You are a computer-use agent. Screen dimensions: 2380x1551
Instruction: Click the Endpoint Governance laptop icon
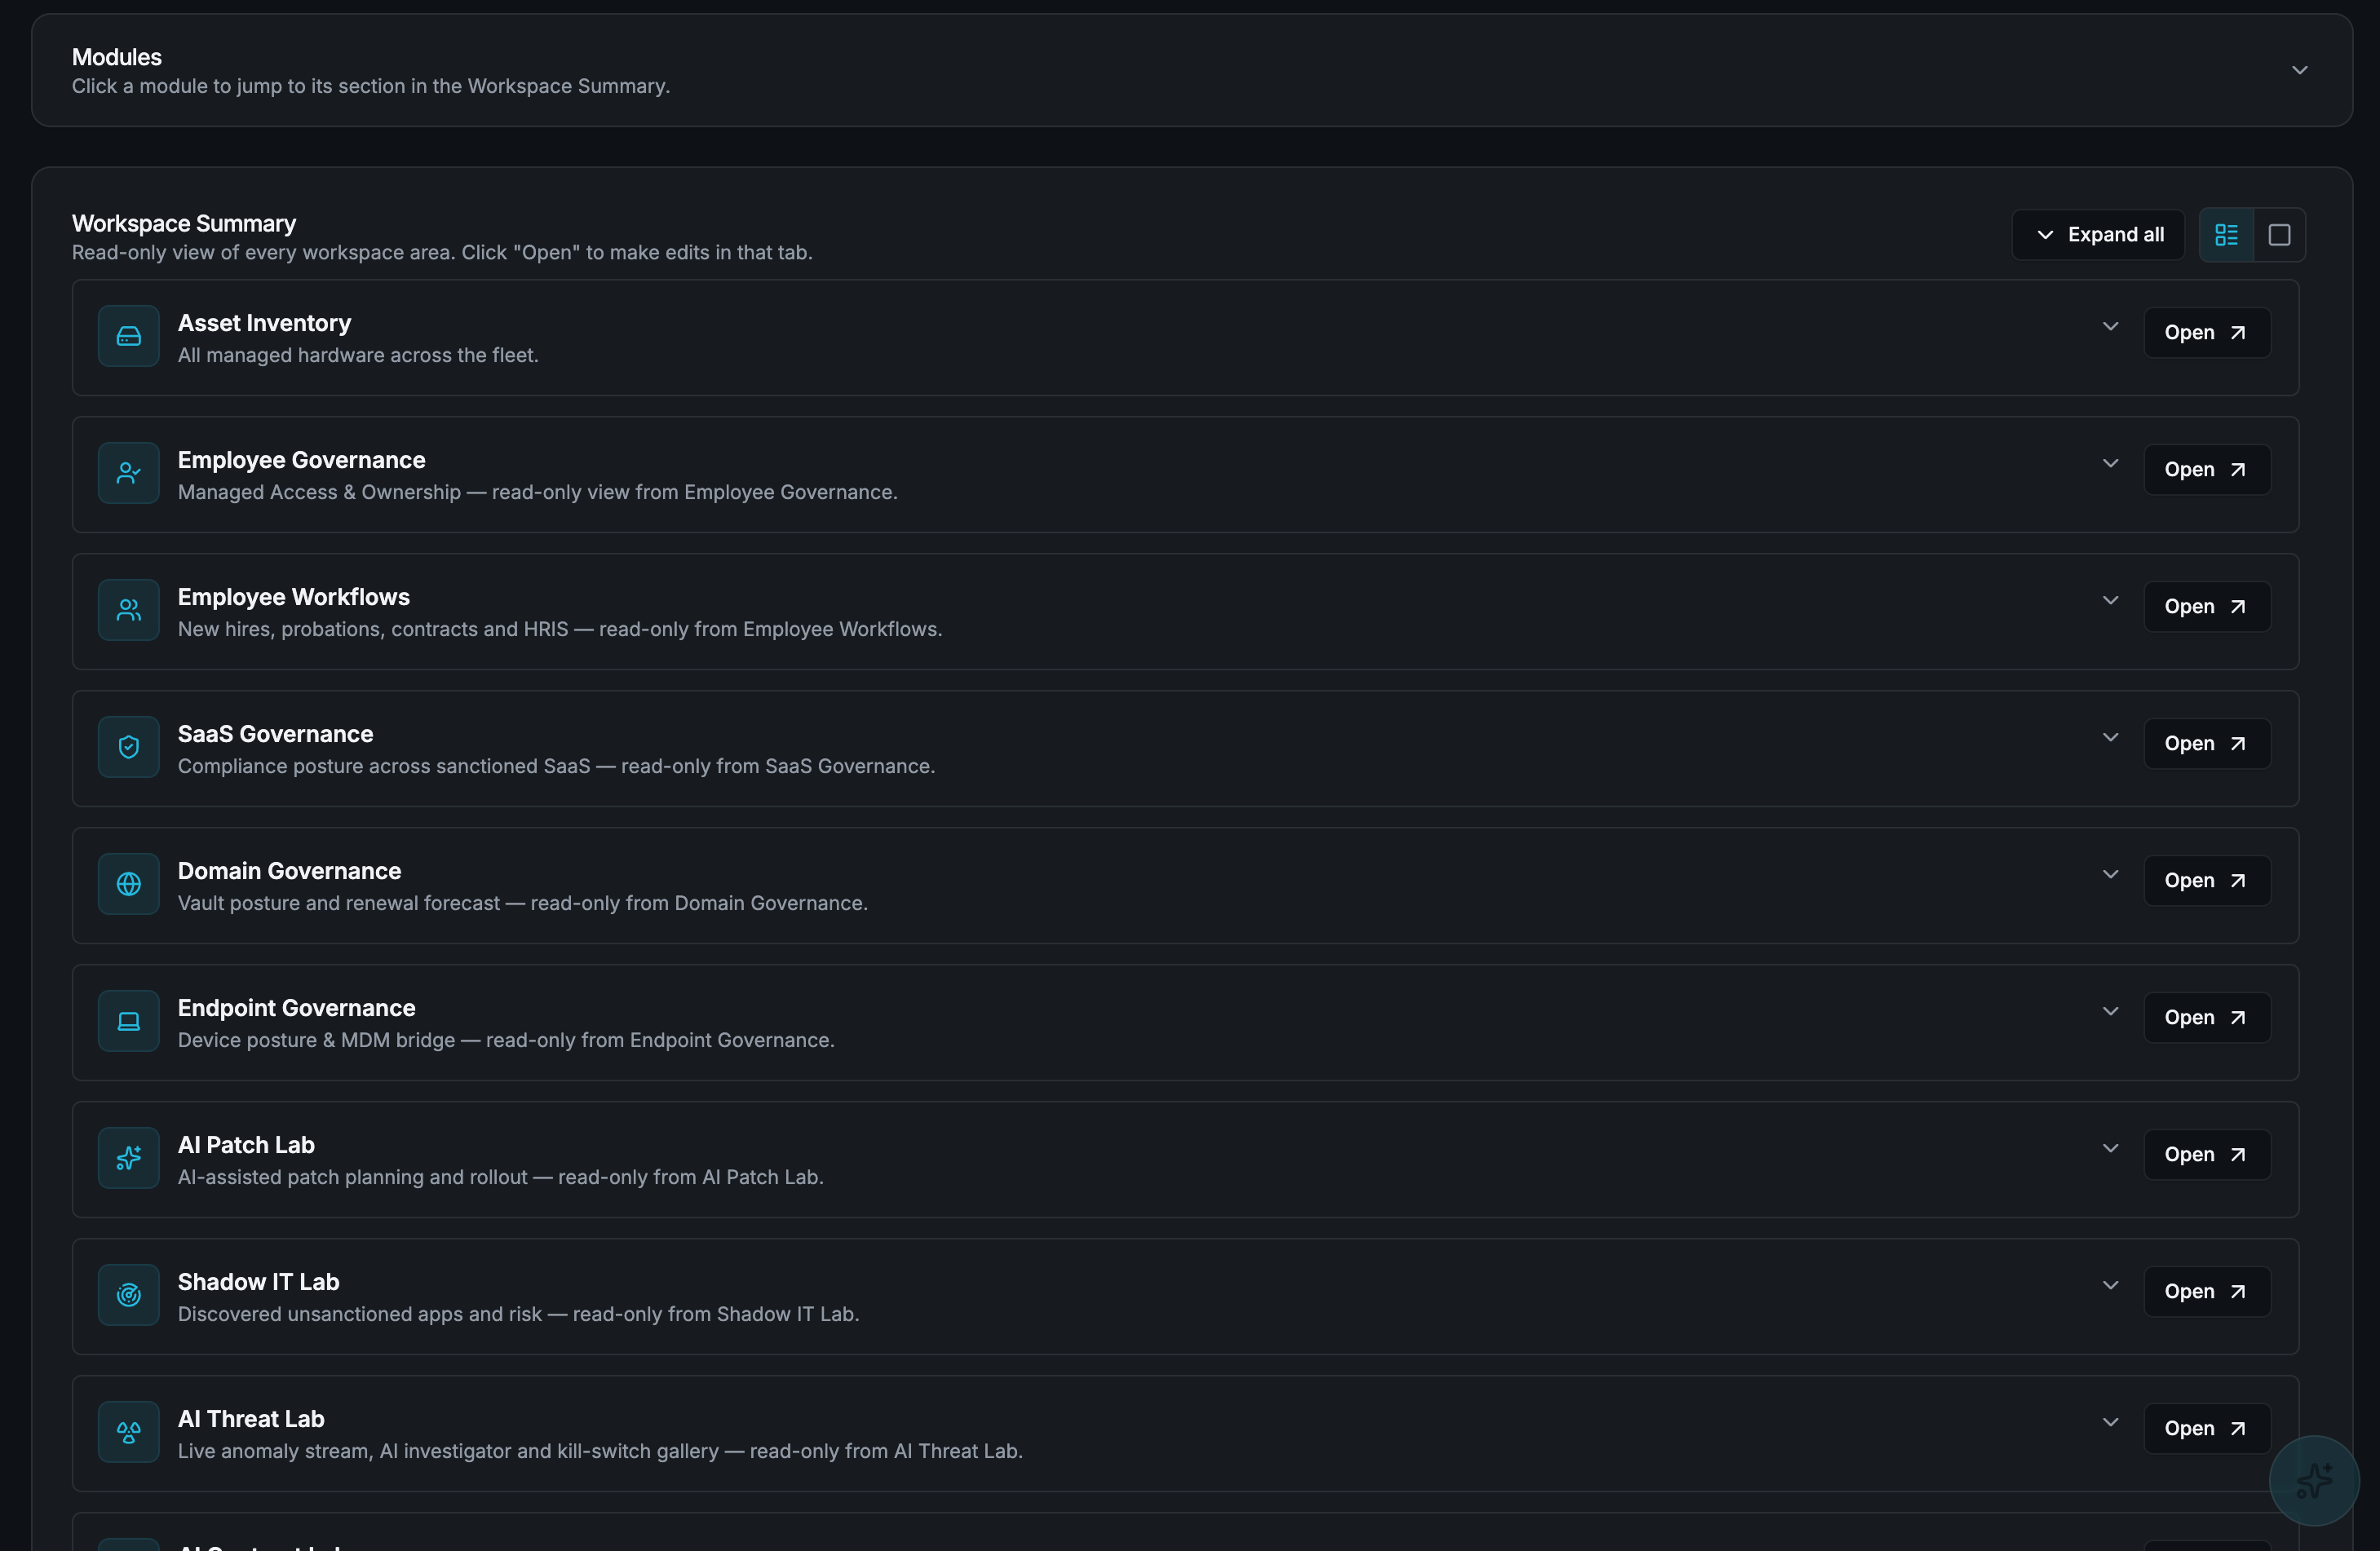point(129,1021)
